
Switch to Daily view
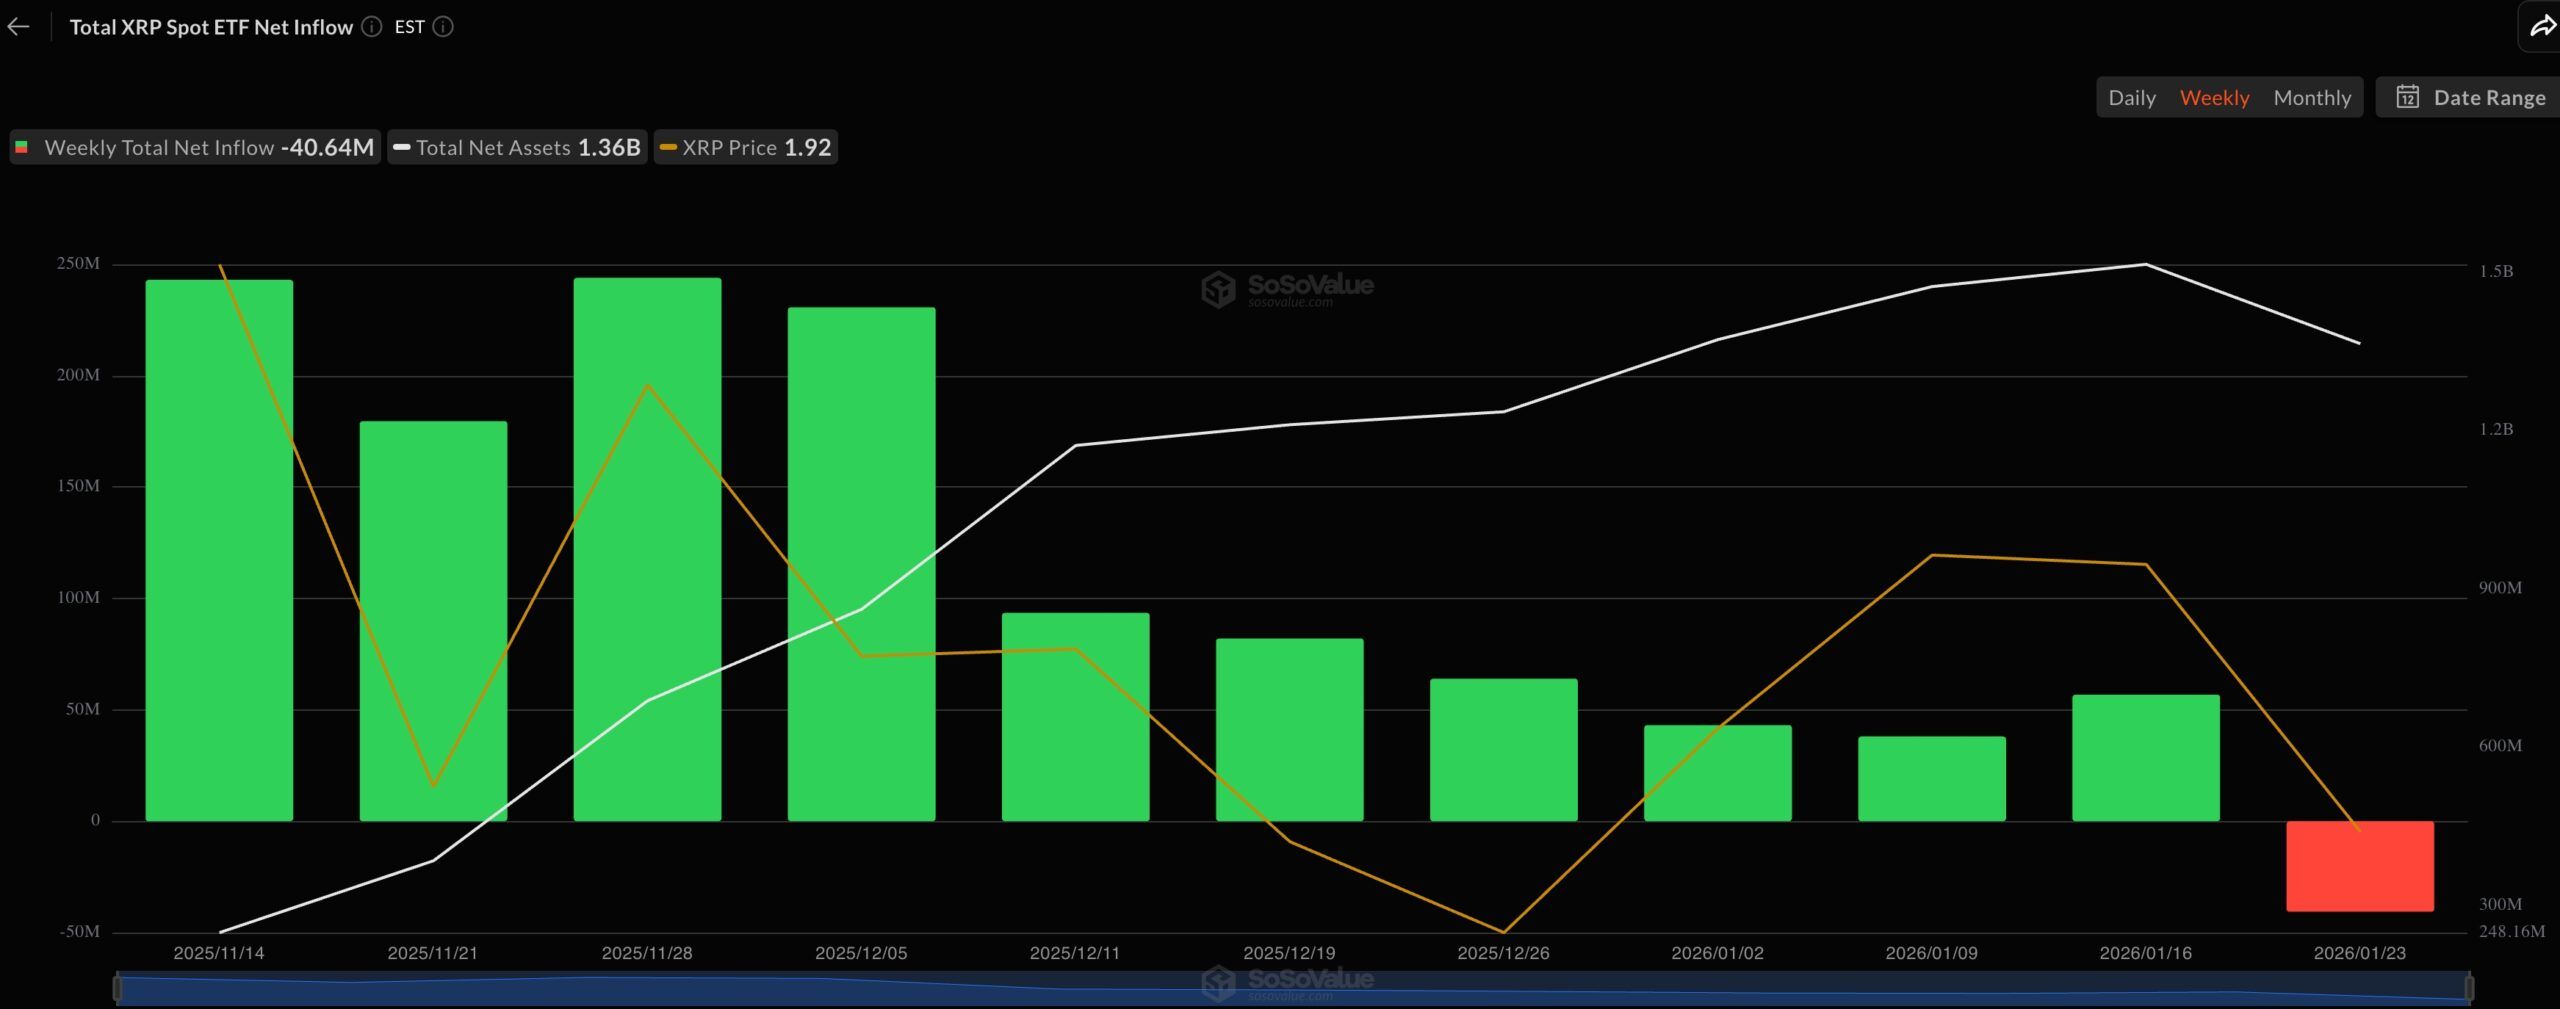[x=2132, y=97]
